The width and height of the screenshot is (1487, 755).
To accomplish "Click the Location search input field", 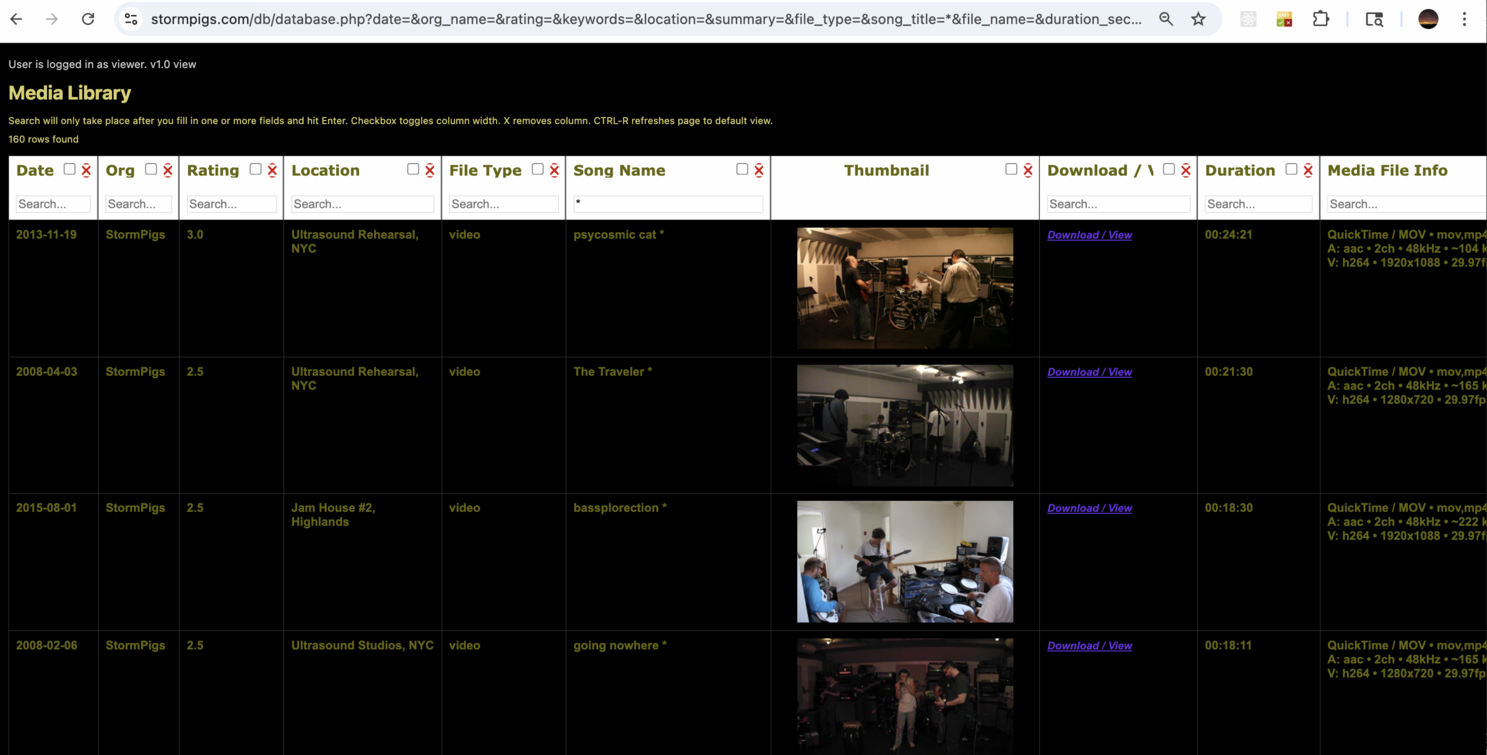I will tap(362, 204).
